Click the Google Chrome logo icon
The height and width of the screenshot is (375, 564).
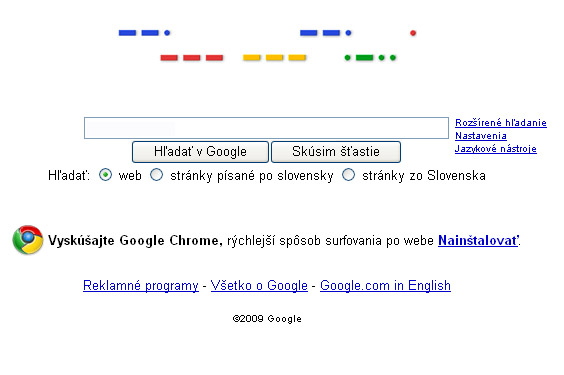[x=28, y=239]
